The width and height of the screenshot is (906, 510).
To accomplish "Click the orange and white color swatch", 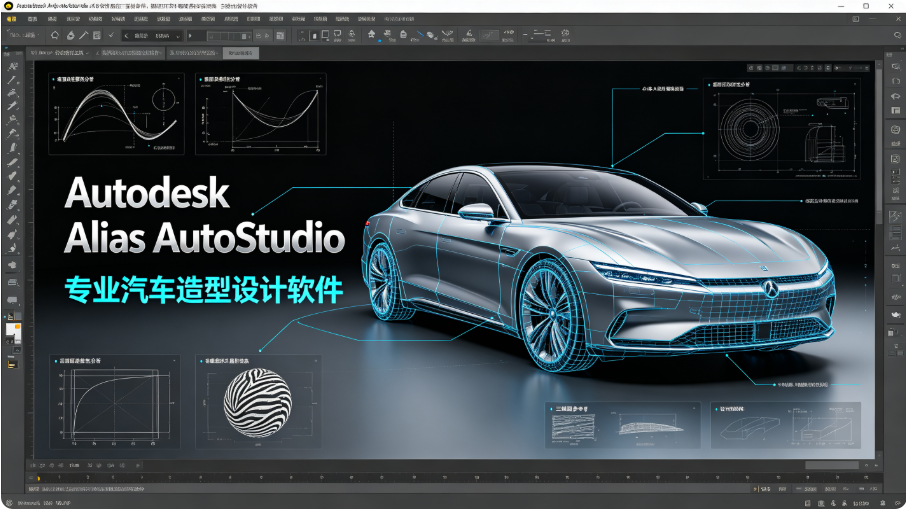I will (13, 331).
